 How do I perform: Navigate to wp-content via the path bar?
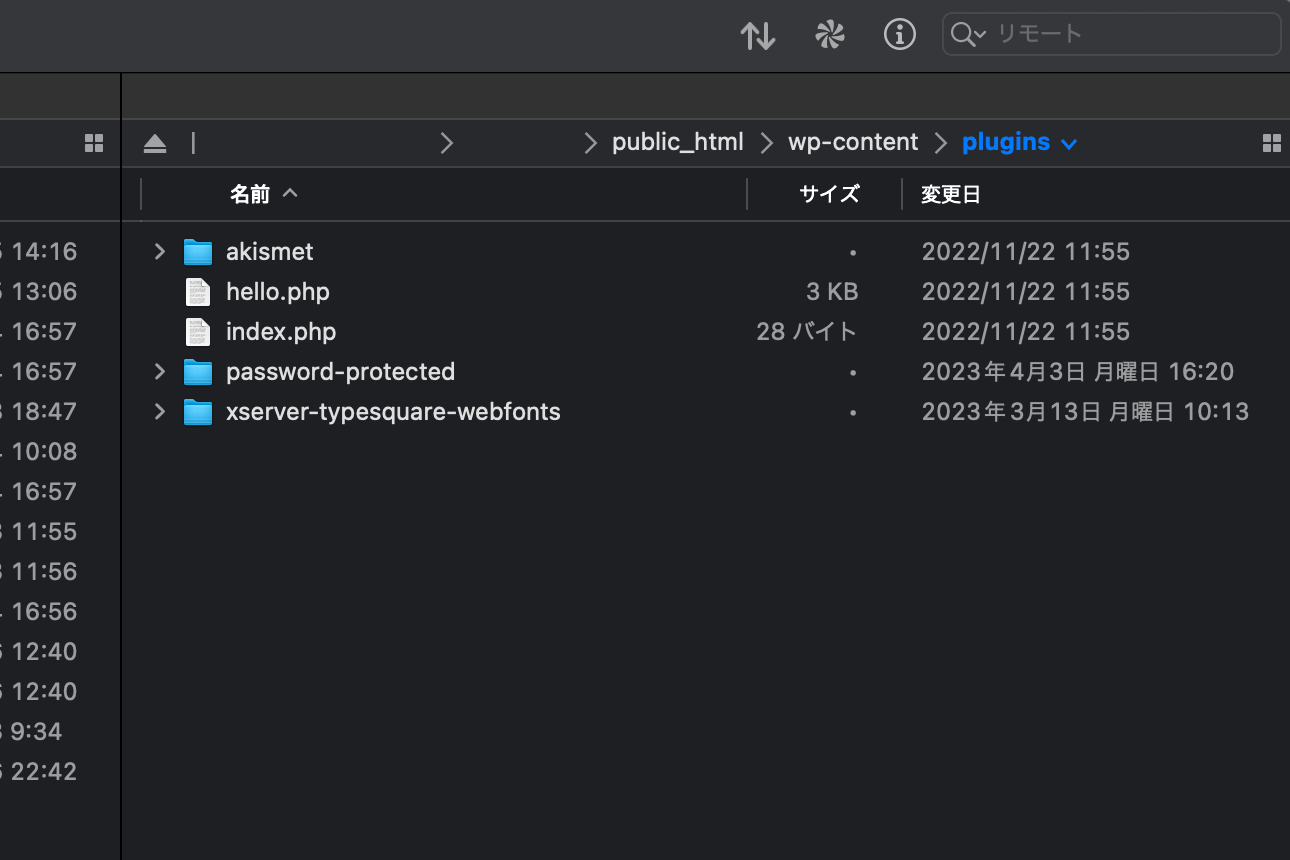click(852, 141)
